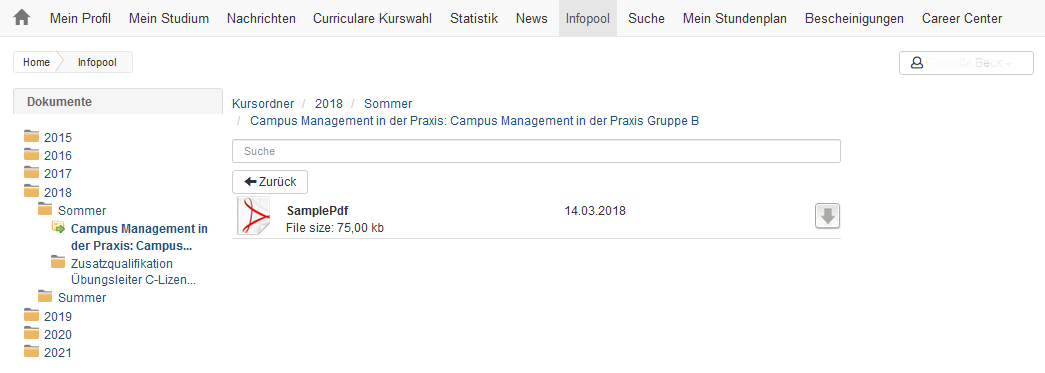Click the 2015 folder icon
1045x373 pixels.
(x=31, y=137)
